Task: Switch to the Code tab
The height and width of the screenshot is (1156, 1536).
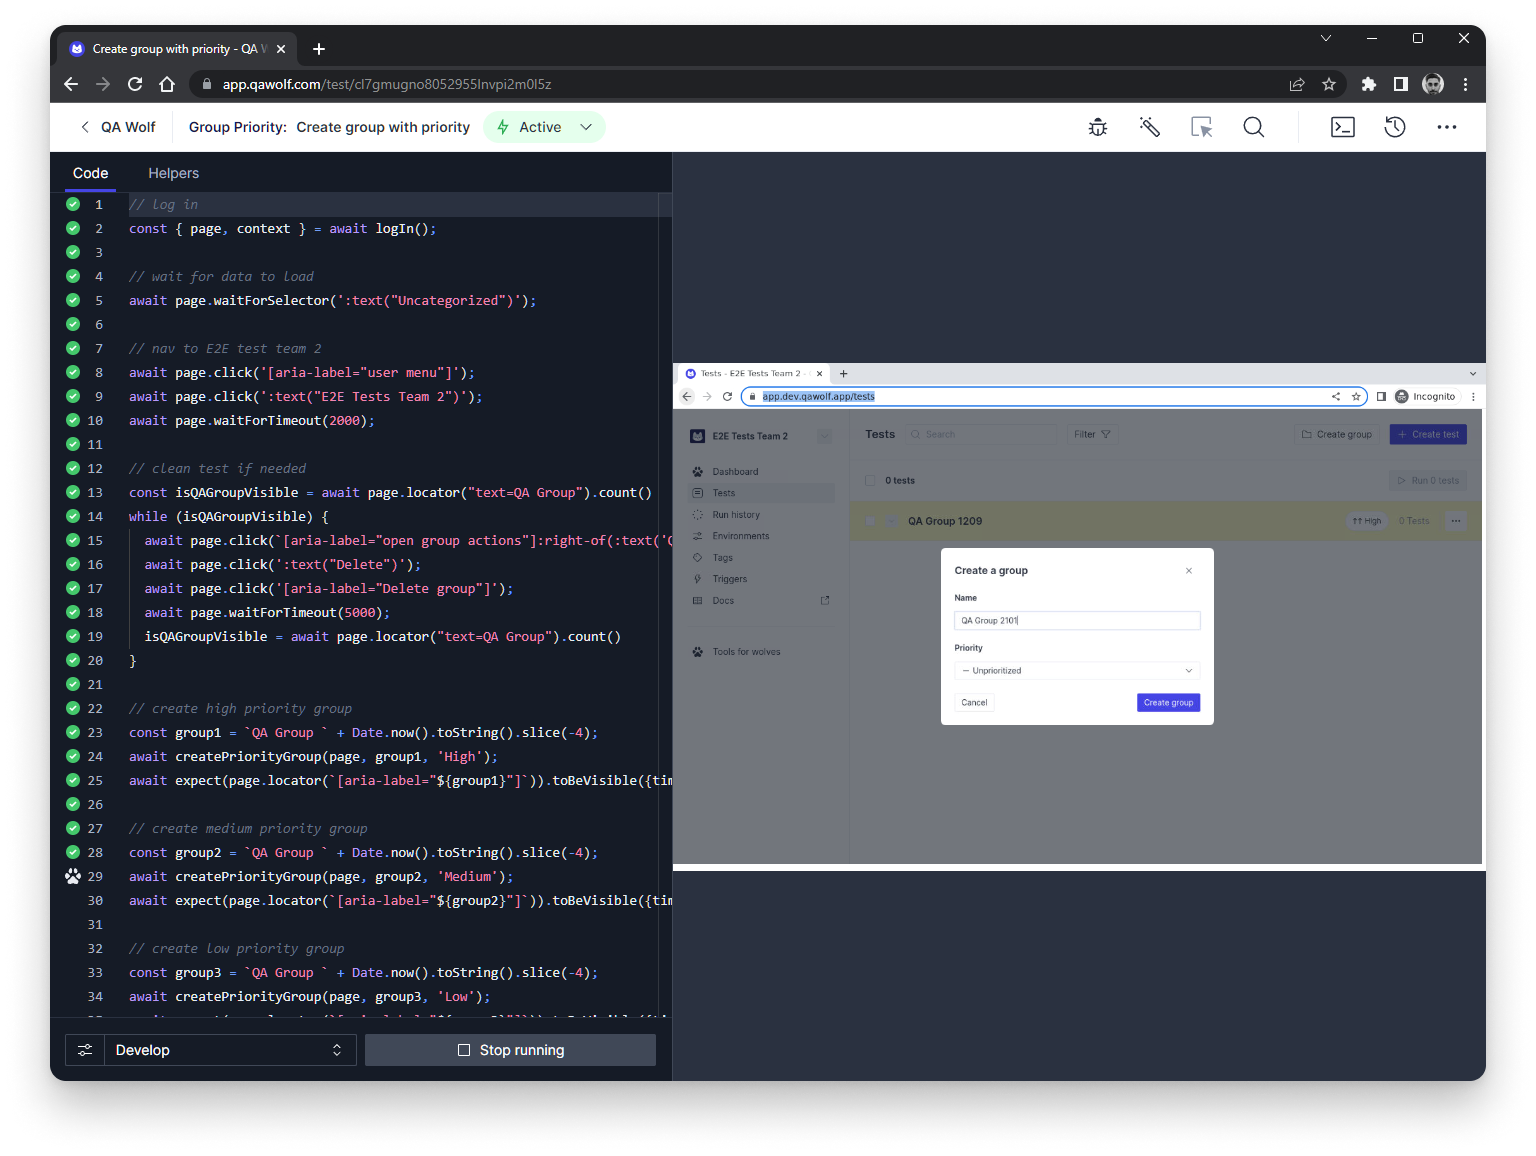Action: click(x=91, y=173)
